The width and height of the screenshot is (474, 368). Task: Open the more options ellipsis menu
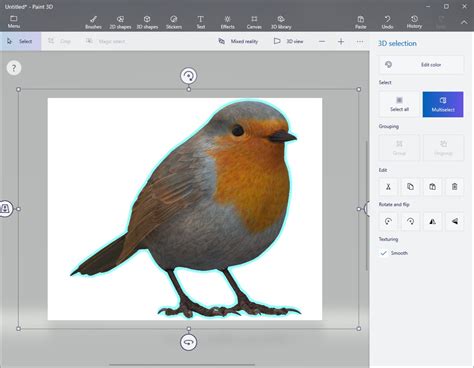click(x=360, y=42)
